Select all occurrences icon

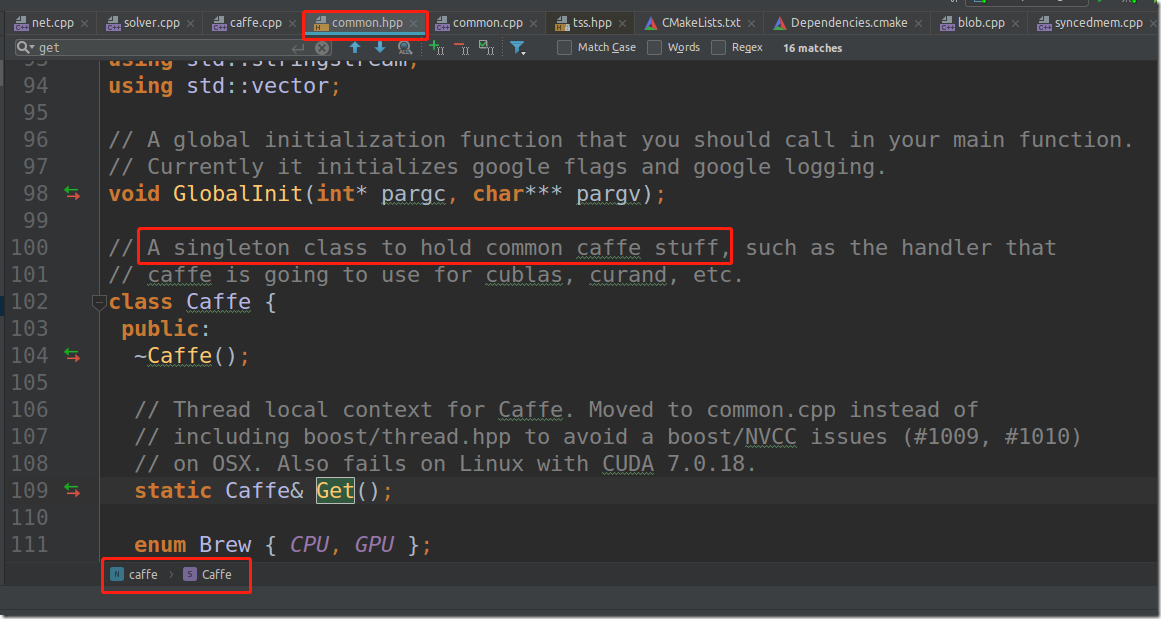[486, 48]
